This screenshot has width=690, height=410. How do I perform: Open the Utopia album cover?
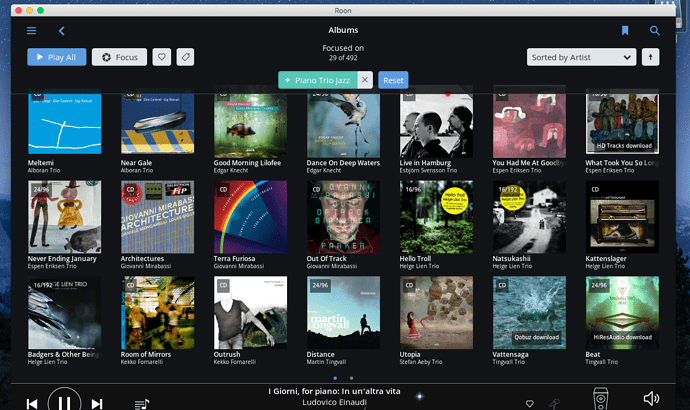436,313
